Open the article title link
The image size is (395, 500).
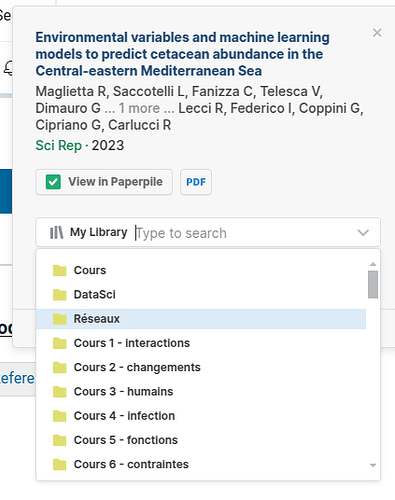182,54
